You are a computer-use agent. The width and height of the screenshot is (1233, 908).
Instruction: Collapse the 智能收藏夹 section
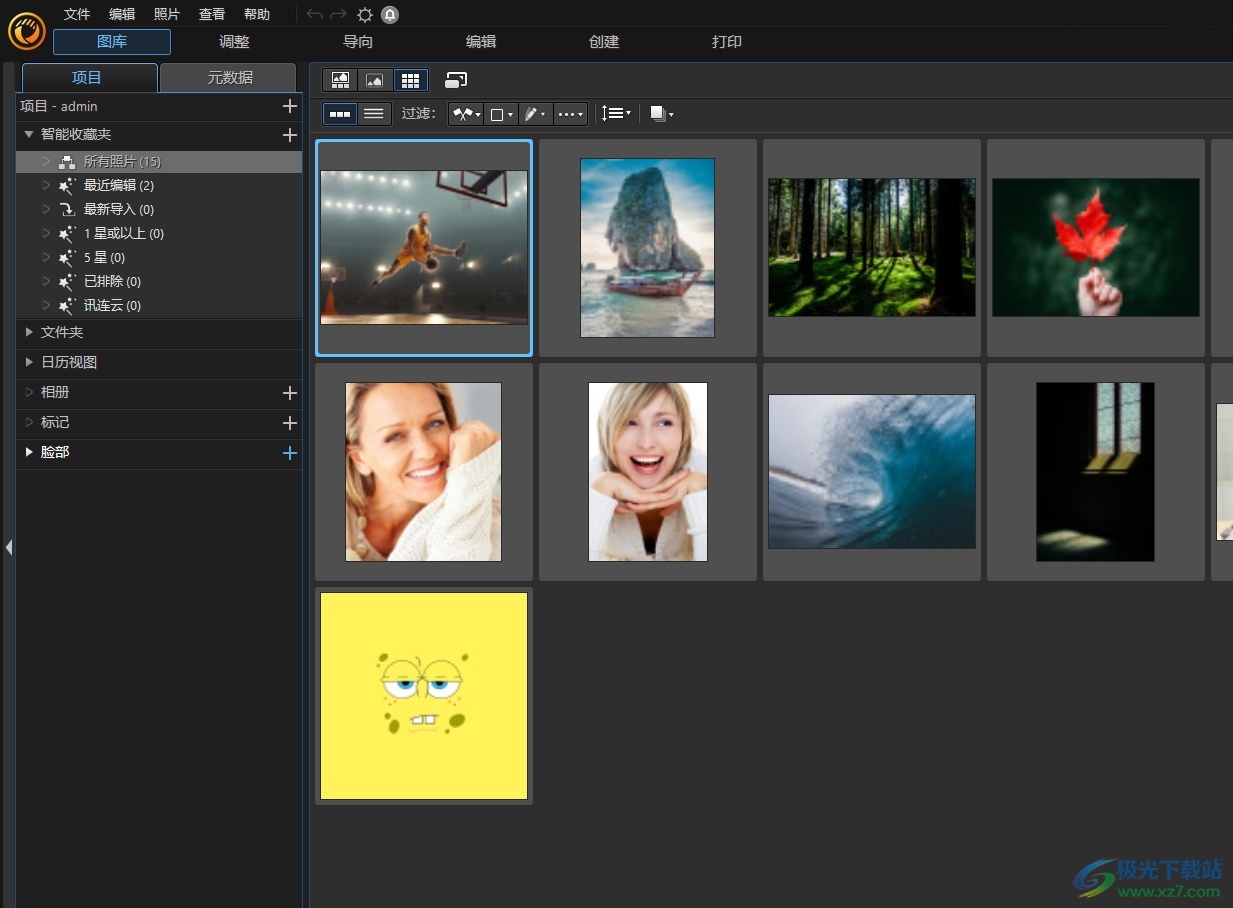pyautogui.click(x=29, y=134)
